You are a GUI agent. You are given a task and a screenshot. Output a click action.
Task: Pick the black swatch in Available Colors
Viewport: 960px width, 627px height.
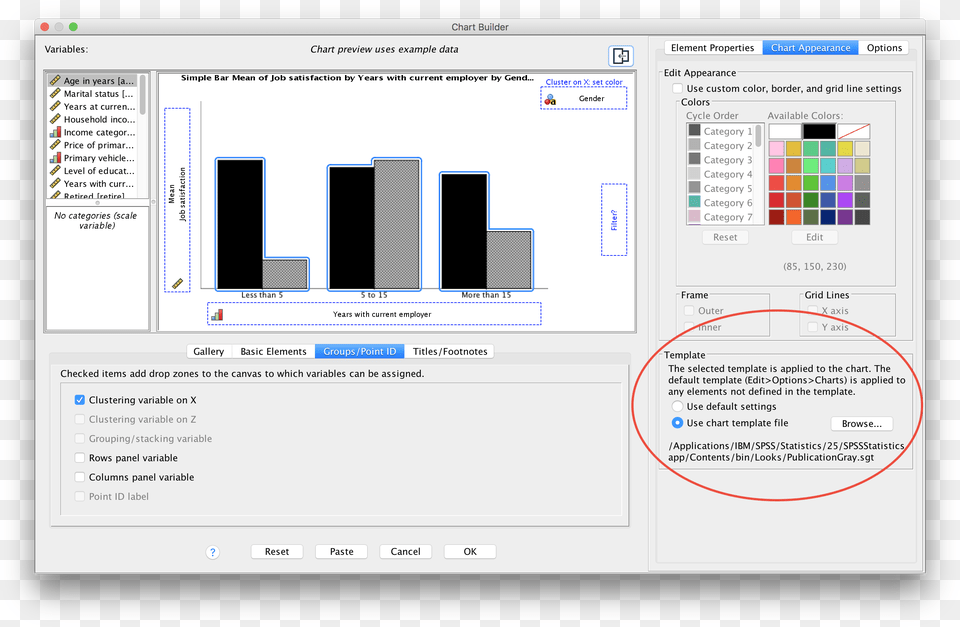click(819, 131)
